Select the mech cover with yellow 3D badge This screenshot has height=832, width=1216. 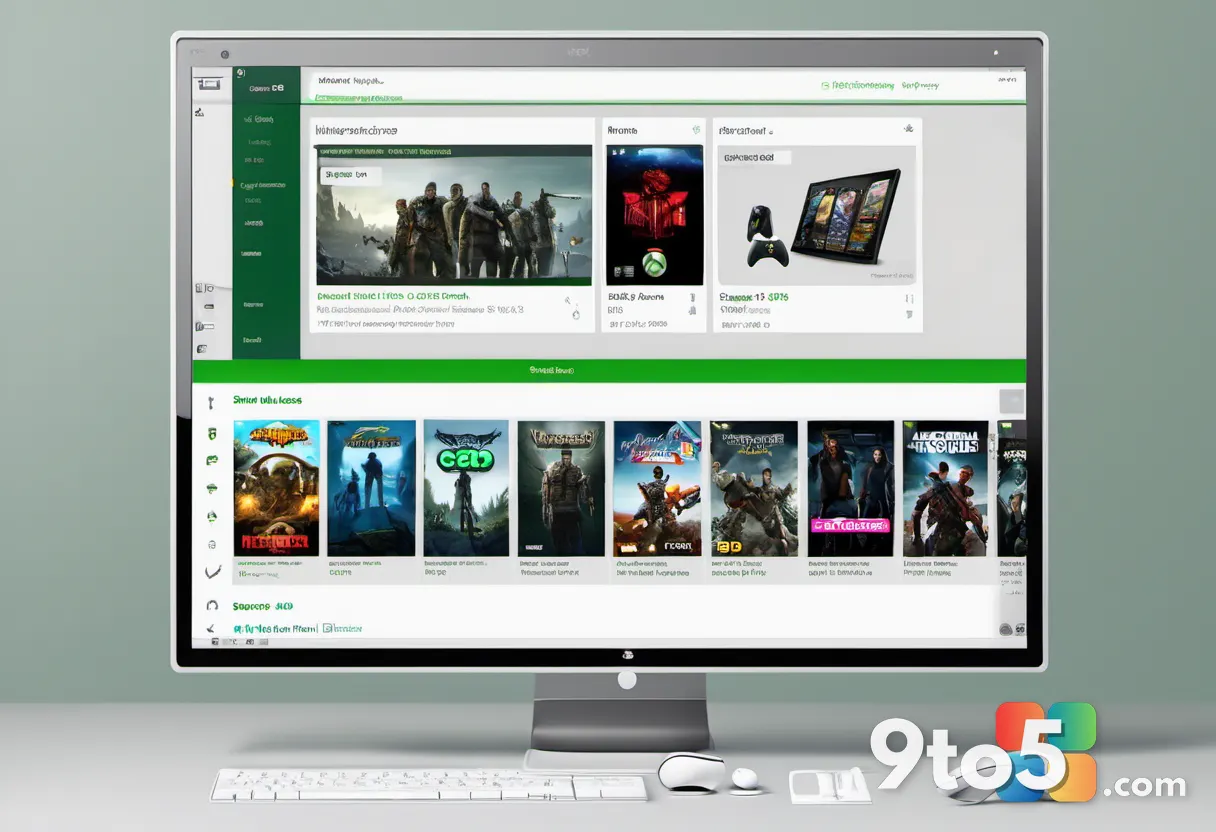pyautogui.click(x=754, y=488)
